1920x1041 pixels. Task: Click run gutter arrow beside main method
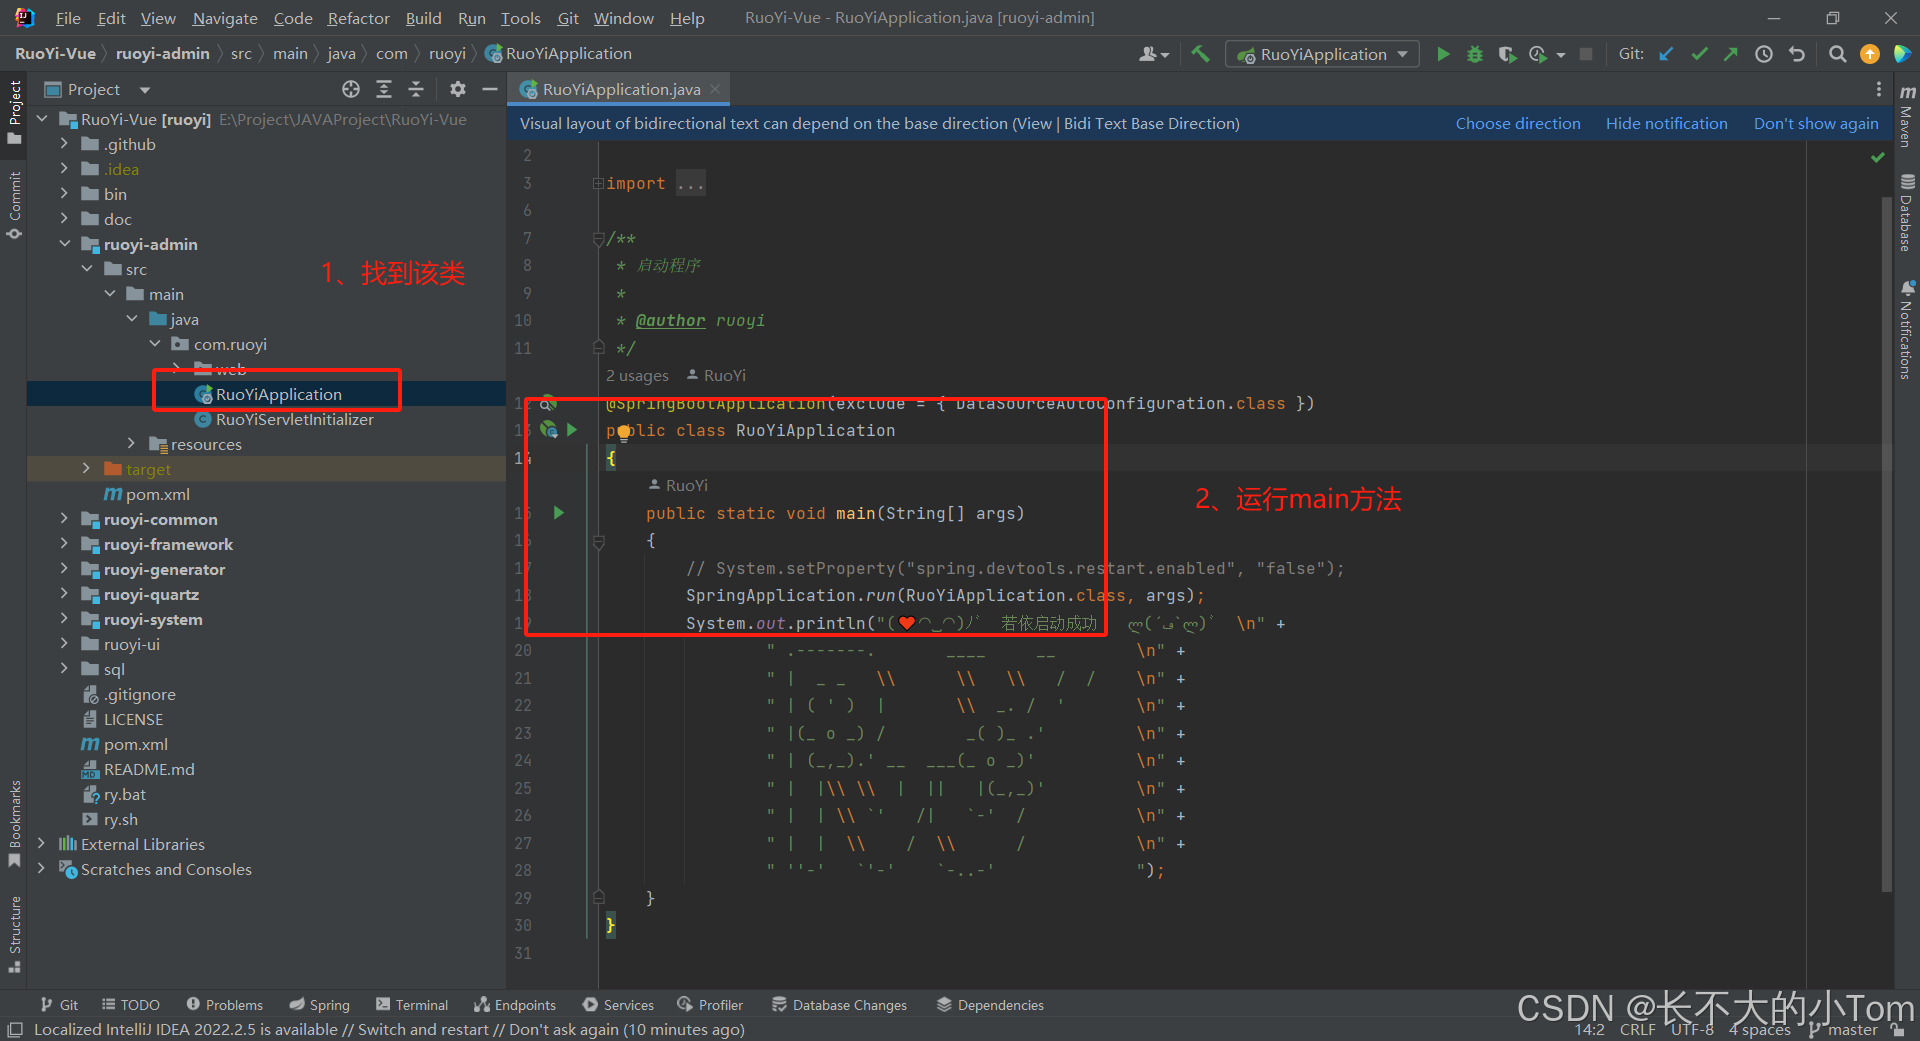click(559, 513)
